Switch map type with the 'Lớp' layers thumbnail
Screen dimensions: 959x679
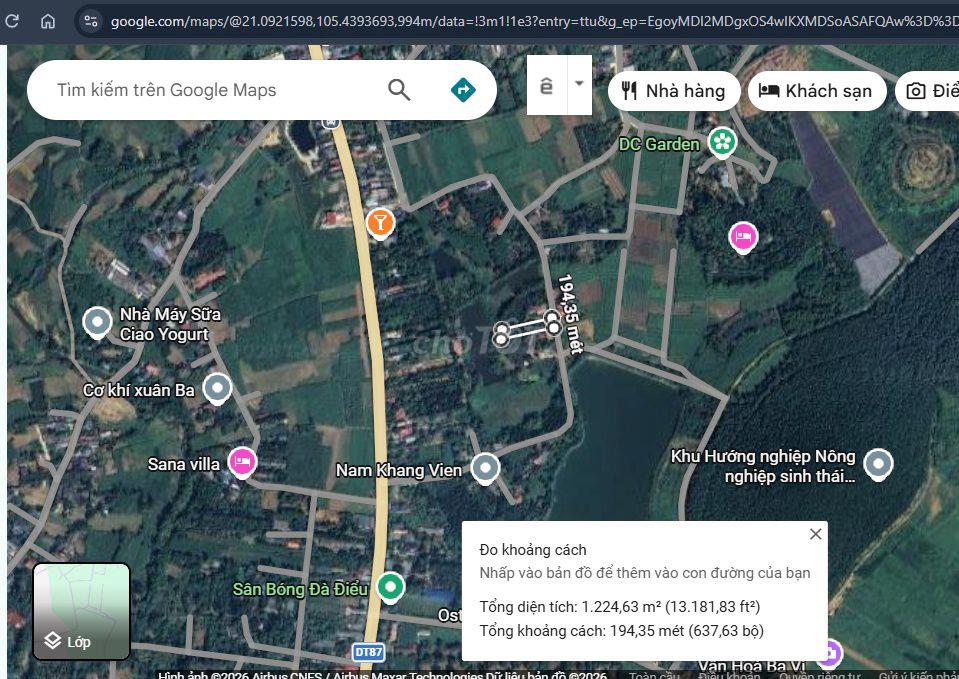coord(81,612)
